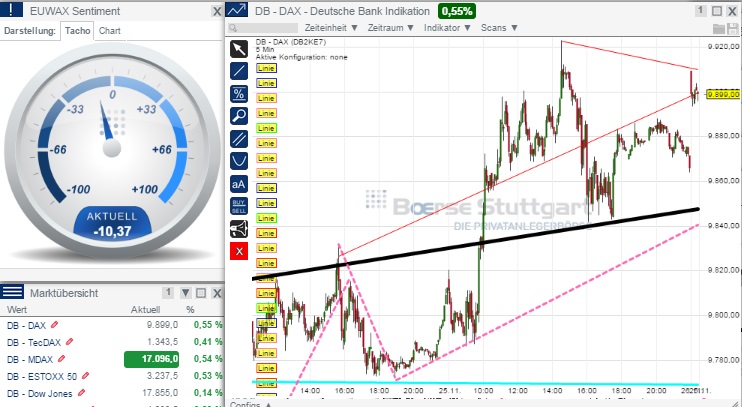Click the save disk icon in chart toolbar
742x407 pixels.
pos(733,29)
